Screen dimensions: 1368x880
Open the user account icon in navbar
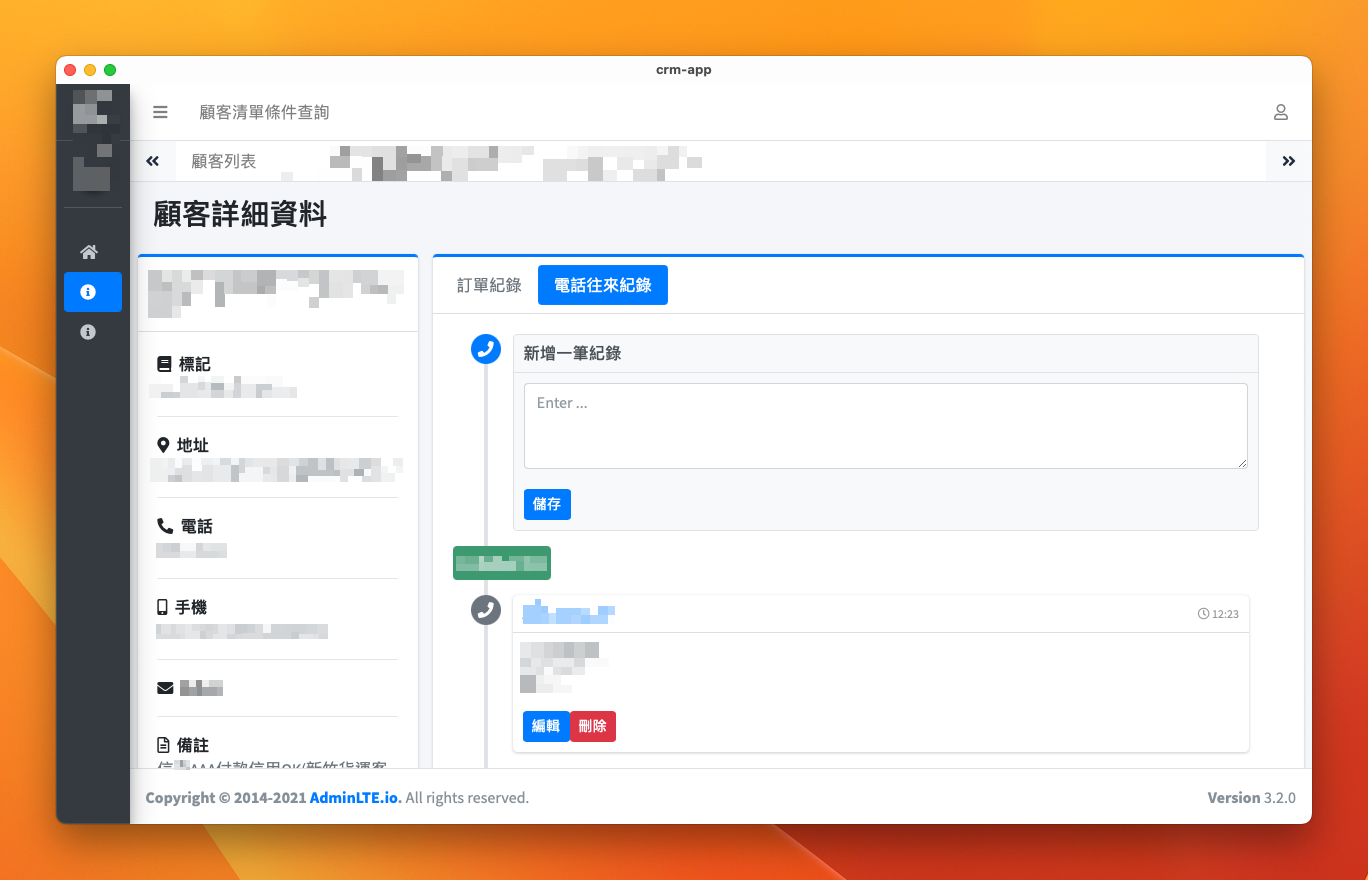click(1280, 112)
